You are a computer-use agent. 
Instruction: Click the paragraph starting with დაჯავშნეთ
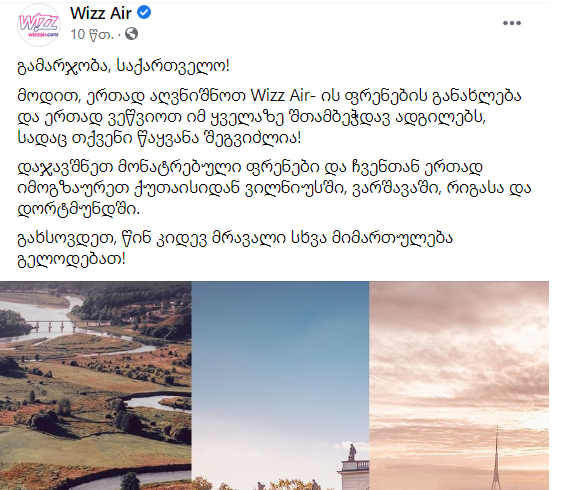274,188
